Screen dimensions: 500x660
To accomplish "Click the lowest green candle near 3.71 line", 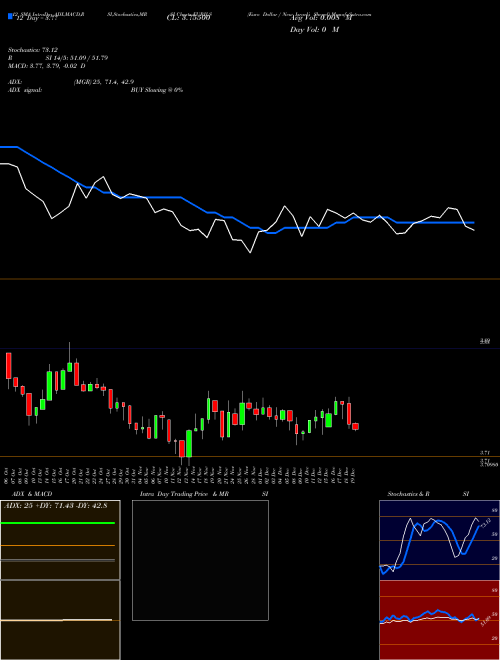I will [x=189, y=444].
